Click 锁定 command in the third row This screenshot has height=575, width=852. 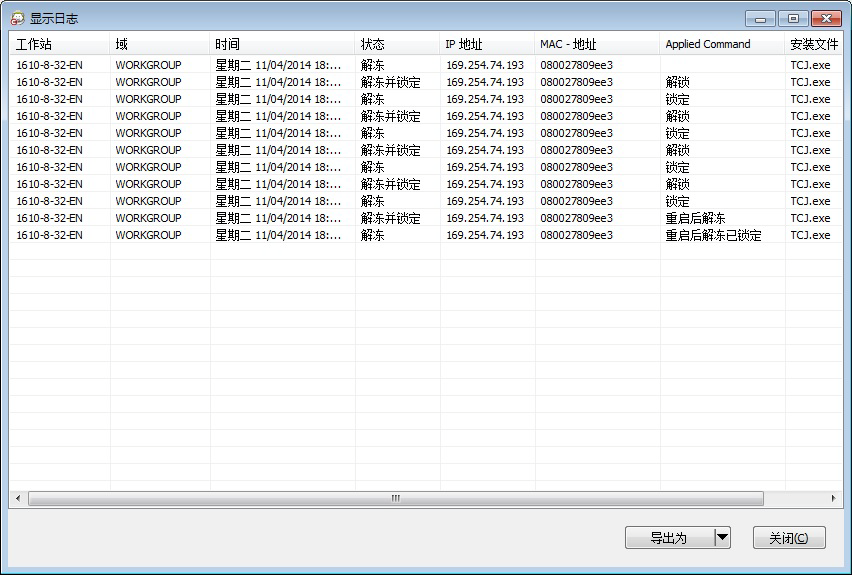[677, 99]
